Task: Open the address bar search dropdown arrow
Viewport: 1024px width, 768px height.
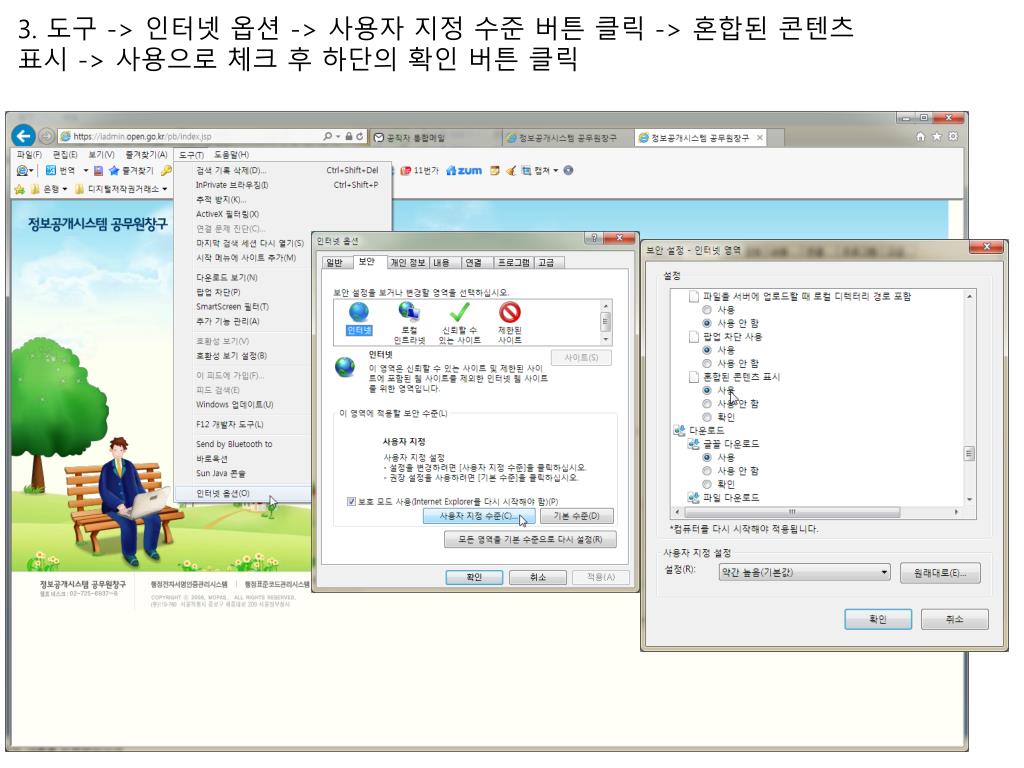Action: point(338,136)
